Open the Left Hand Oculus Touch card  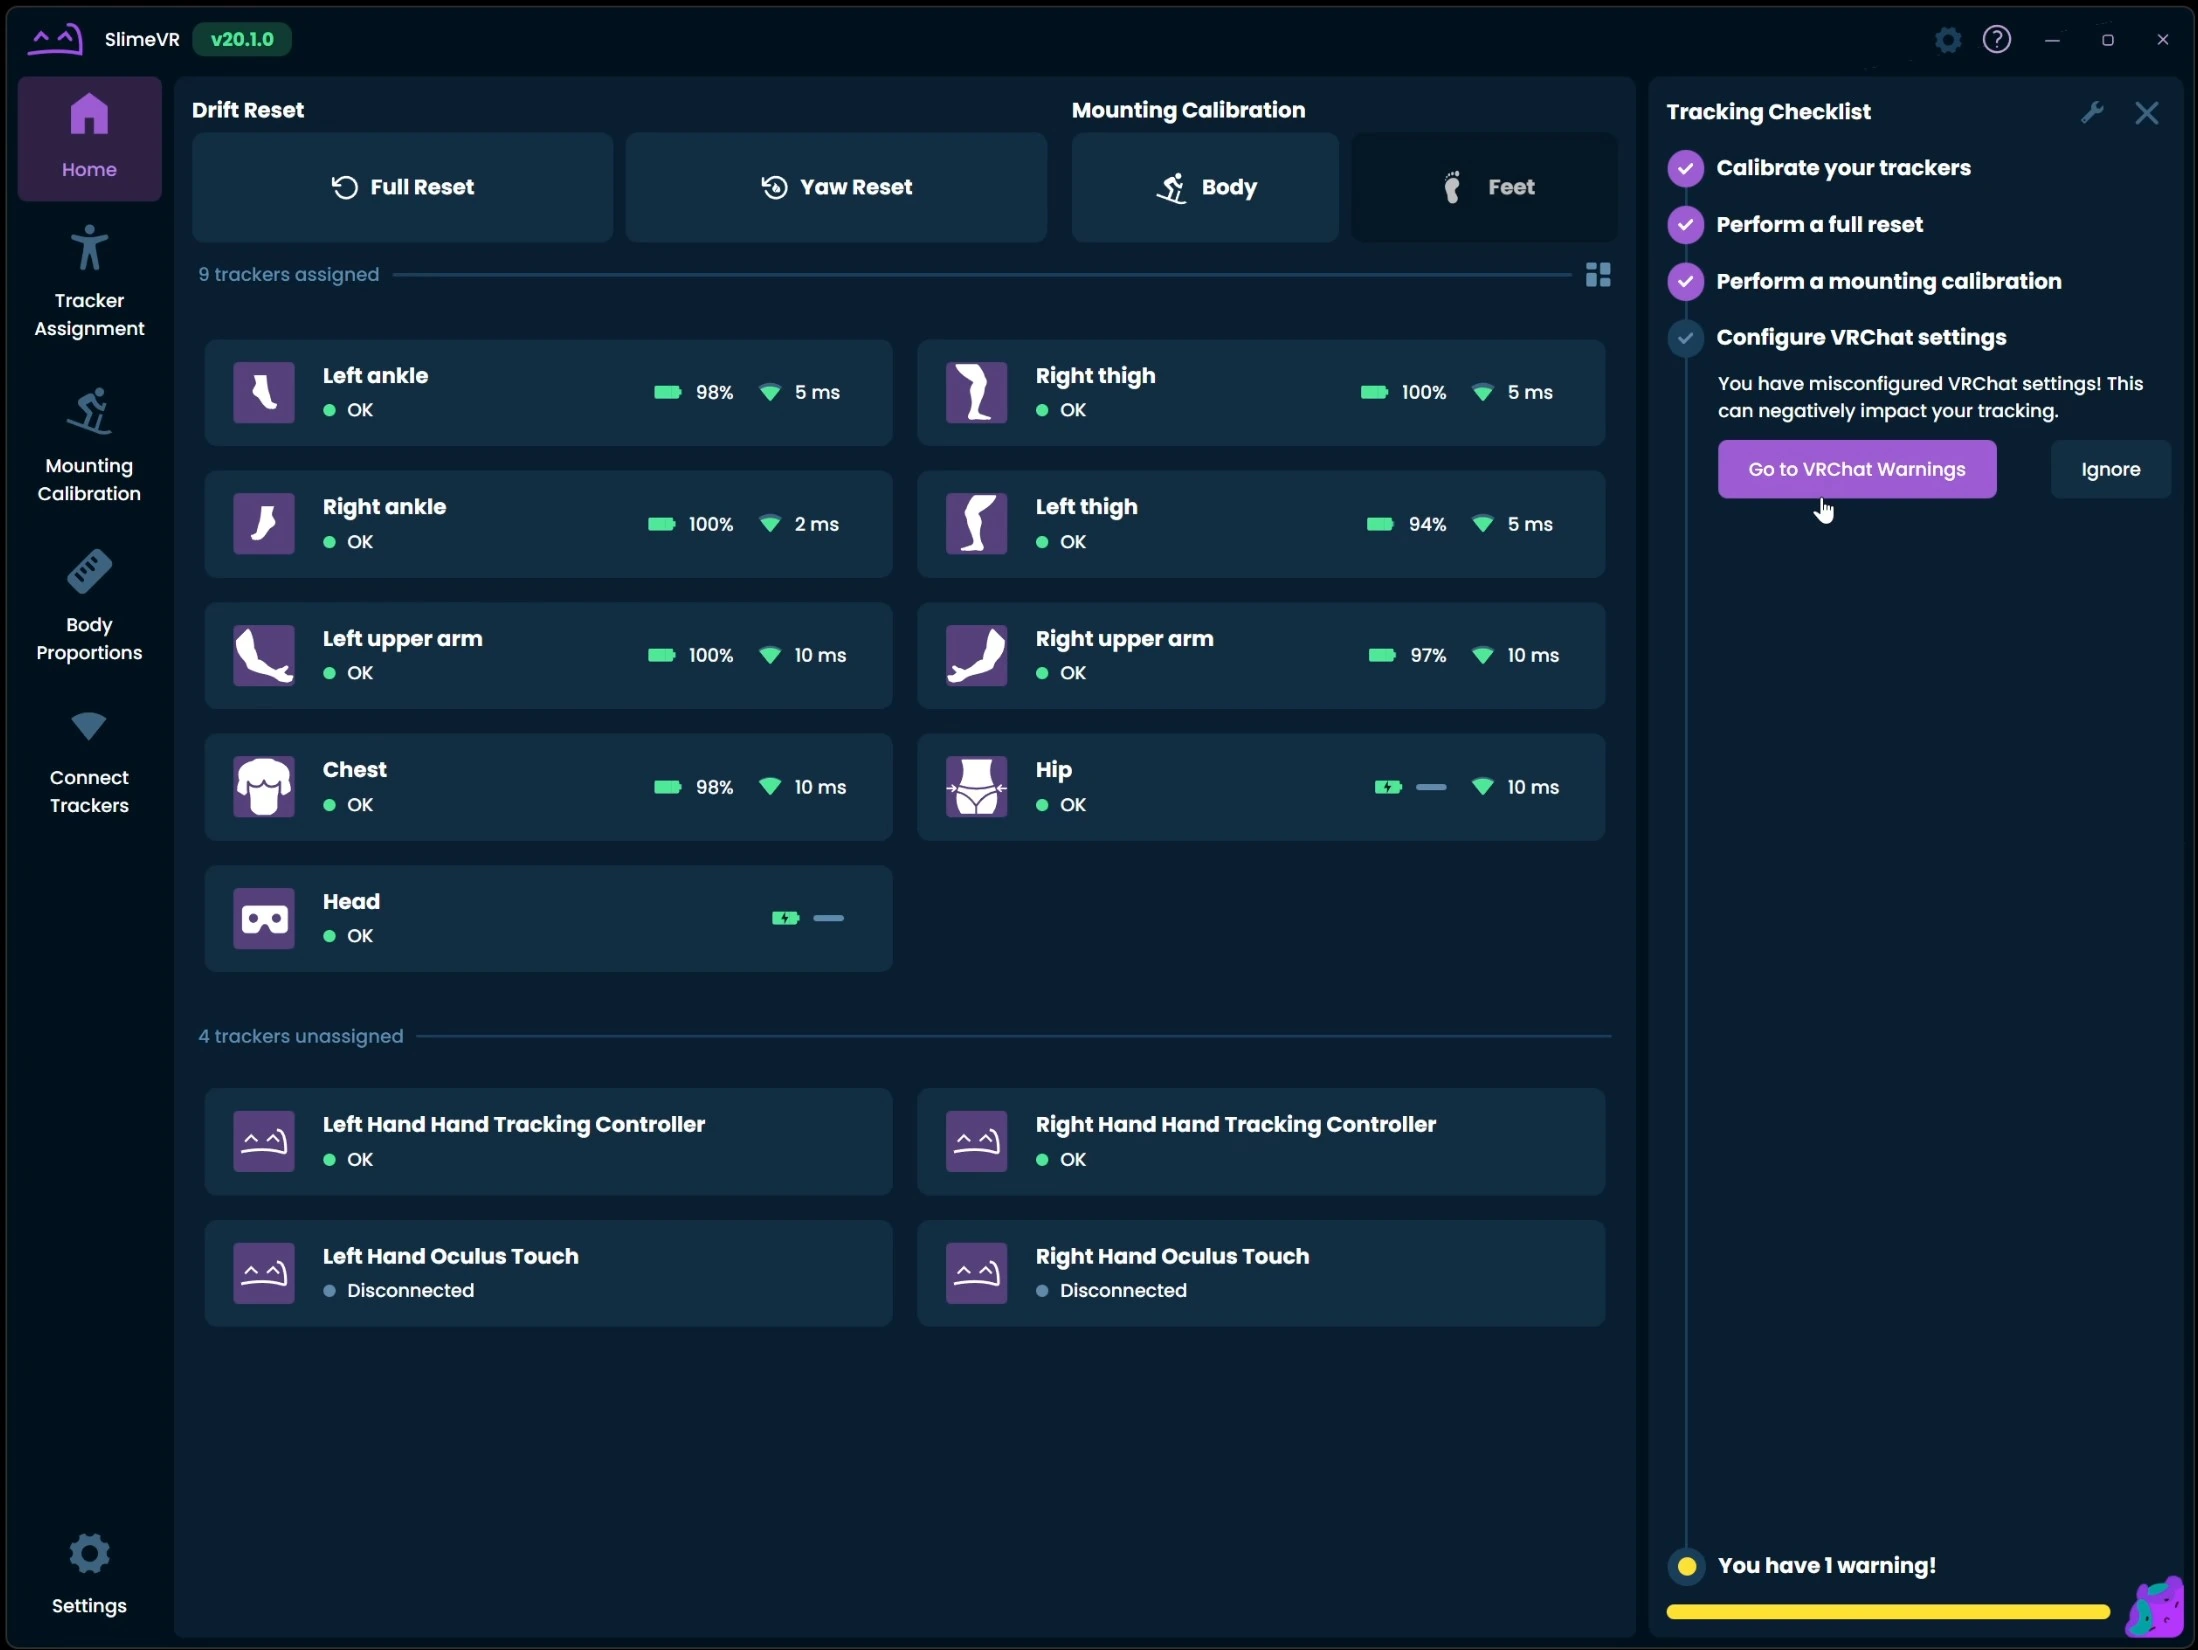point(548,1273)
